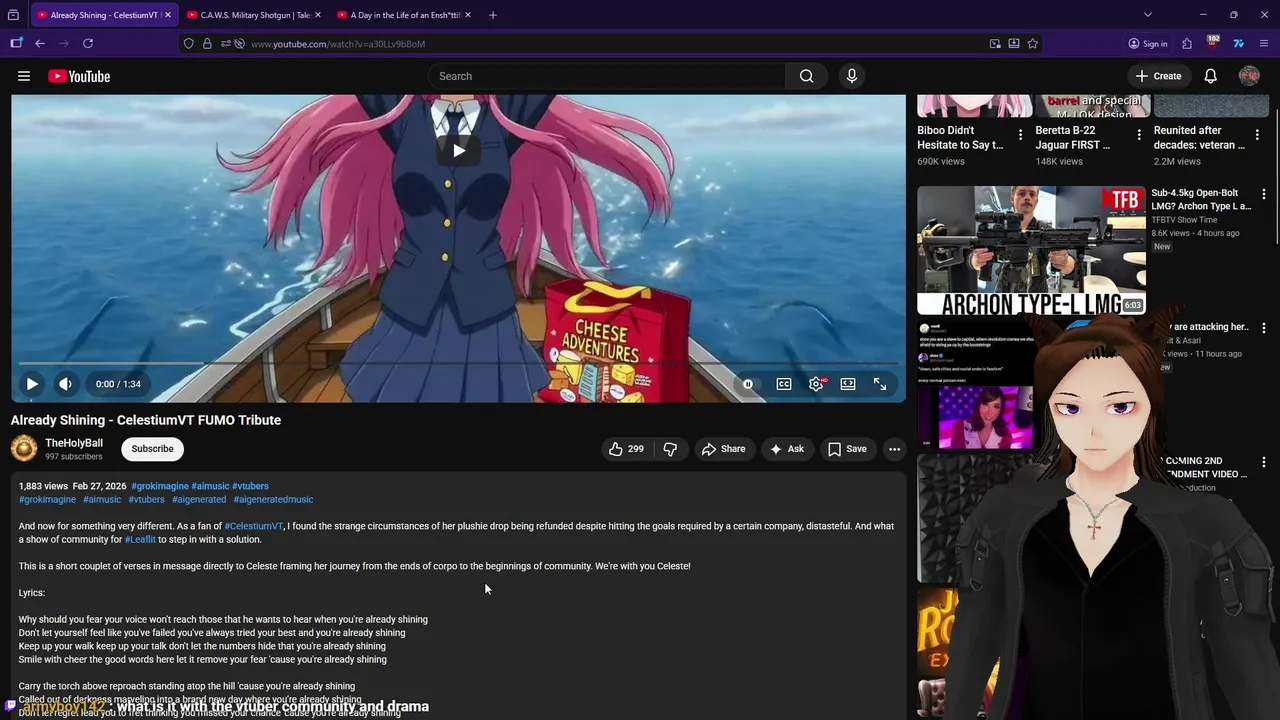The width and height of the screenshot is (1280, 720).
Task: Go back in browser history
Action: pos(40,43)
